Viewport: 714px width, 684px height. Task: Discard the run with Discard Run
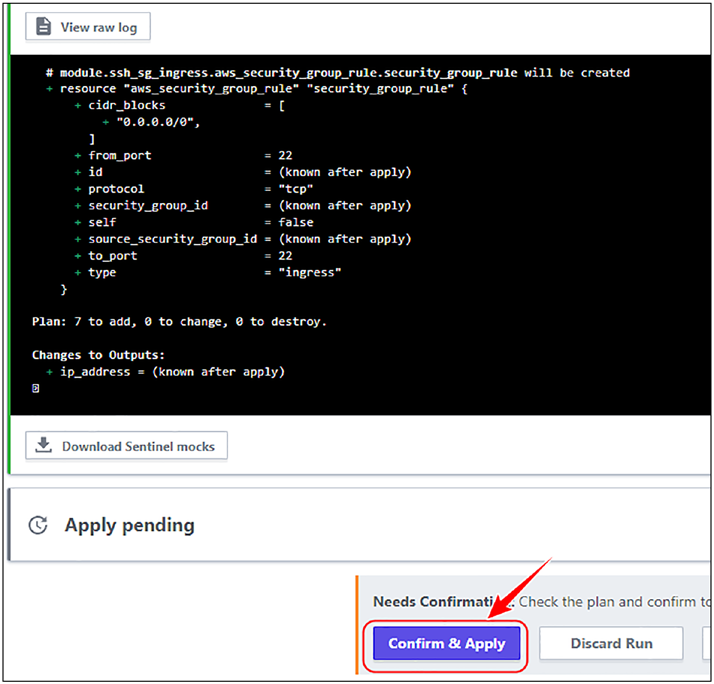611,643
